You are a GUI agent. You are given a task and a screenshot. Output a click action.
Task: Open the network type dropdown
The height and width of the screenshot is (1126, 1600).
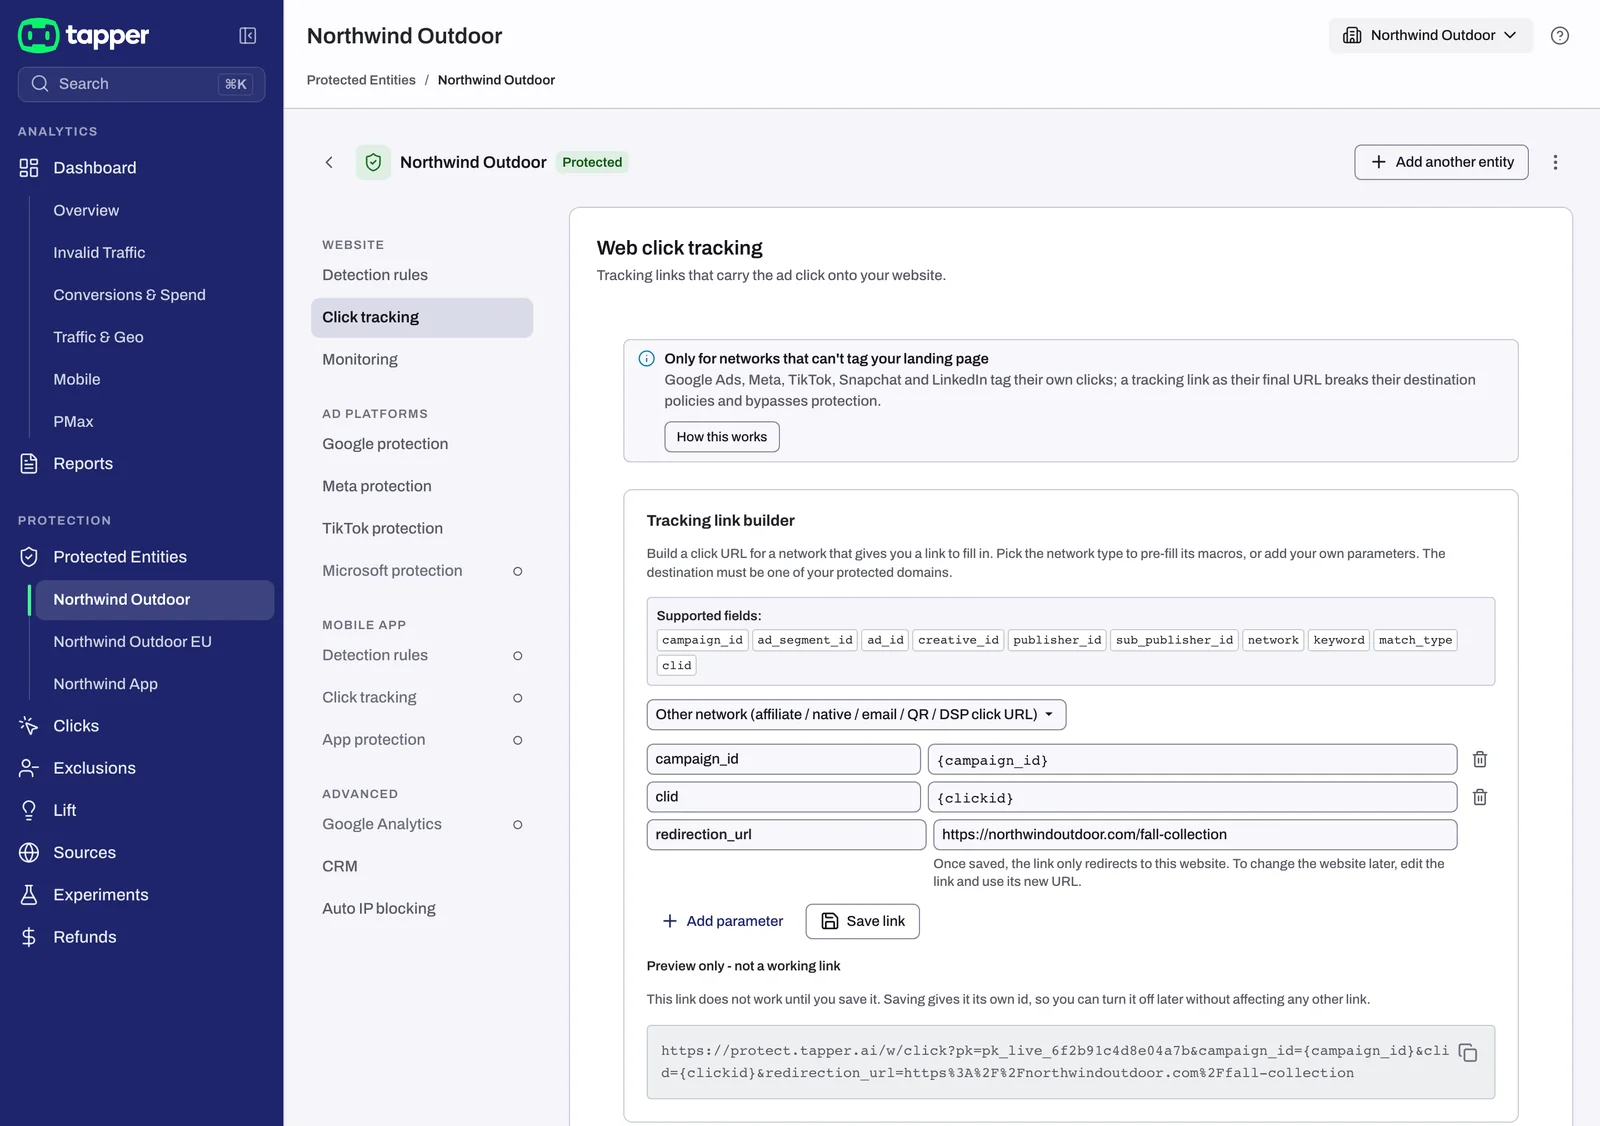coord(856,715)
